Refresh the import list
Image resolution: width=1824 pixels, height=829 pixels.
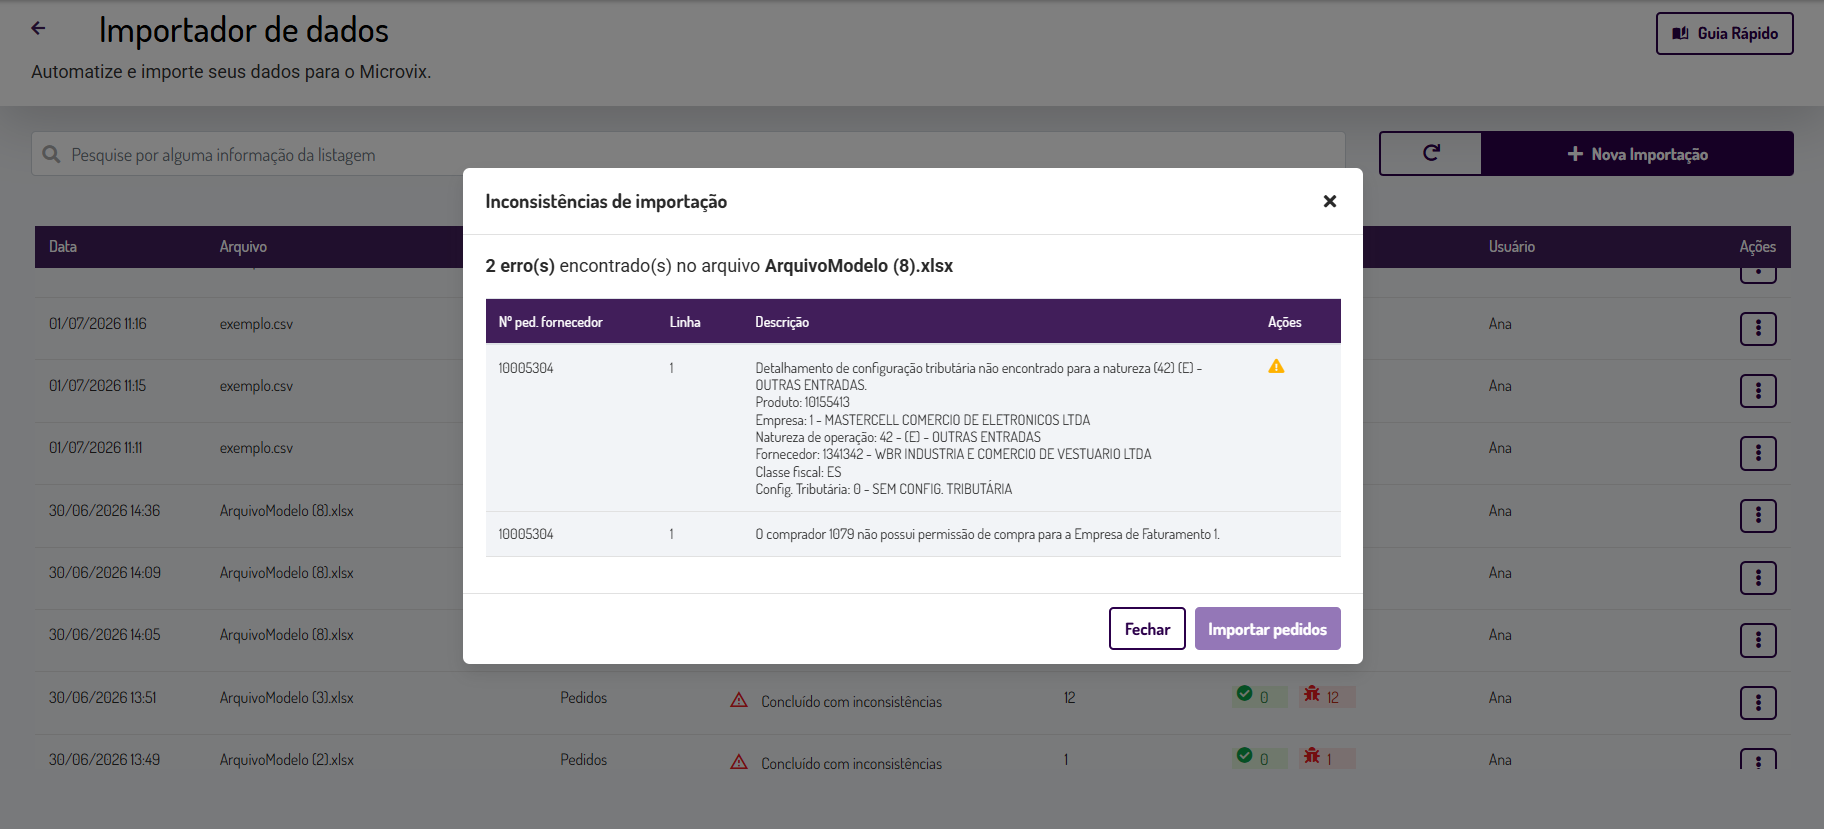(x=1431, y=153)
